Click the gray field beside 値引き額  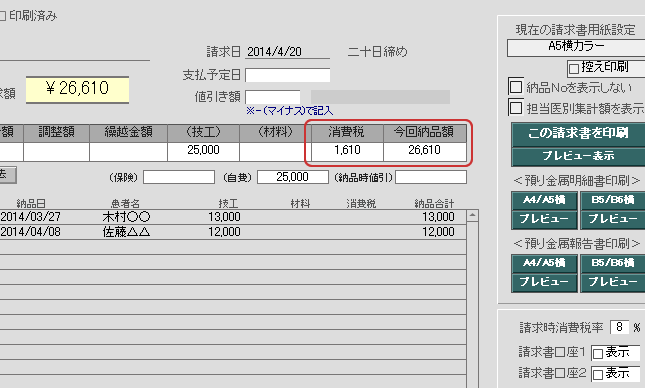pos(380,97)
